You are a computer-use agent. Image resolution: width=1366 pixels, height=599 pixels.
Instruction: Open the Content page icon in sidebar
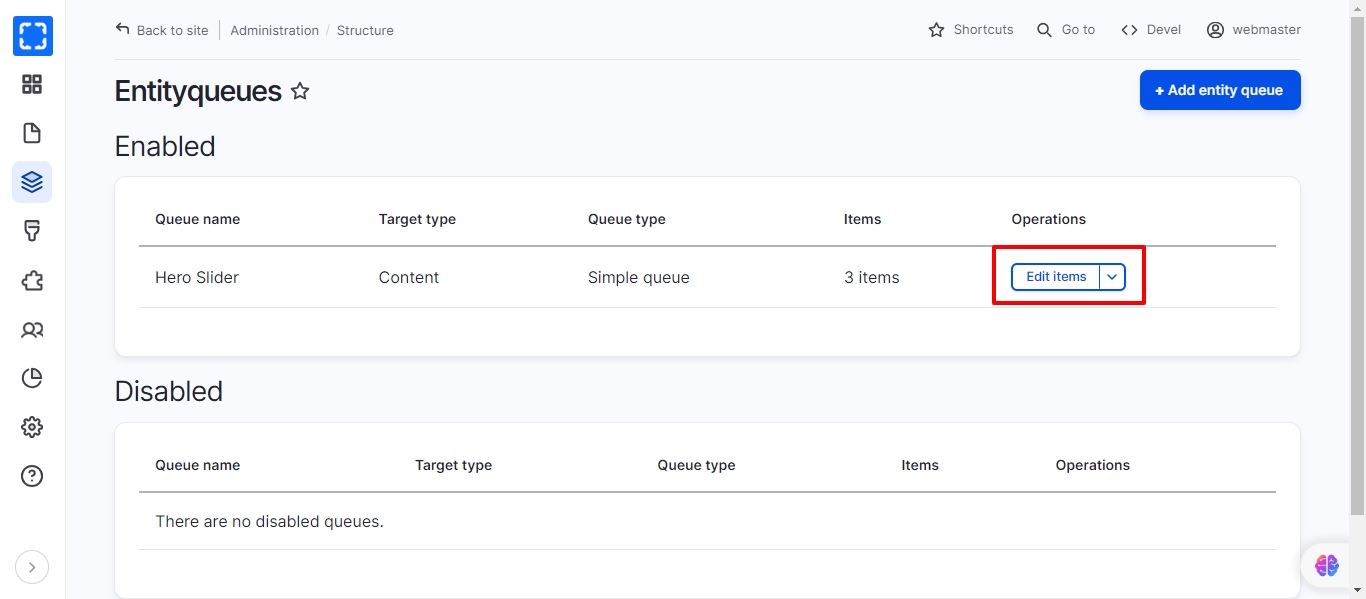pyautogui.click(x=32, y=133)
